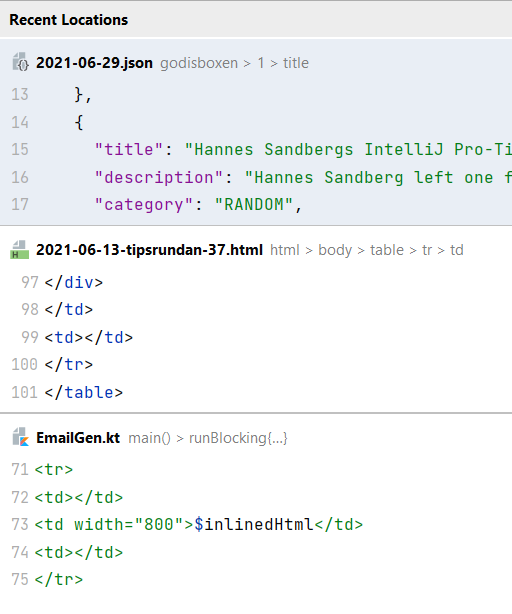Viewport: 512px width, 614px height.
Task: Click the Kotlin file icon for EmailGen.kt
Action: [x=20, y=437]
